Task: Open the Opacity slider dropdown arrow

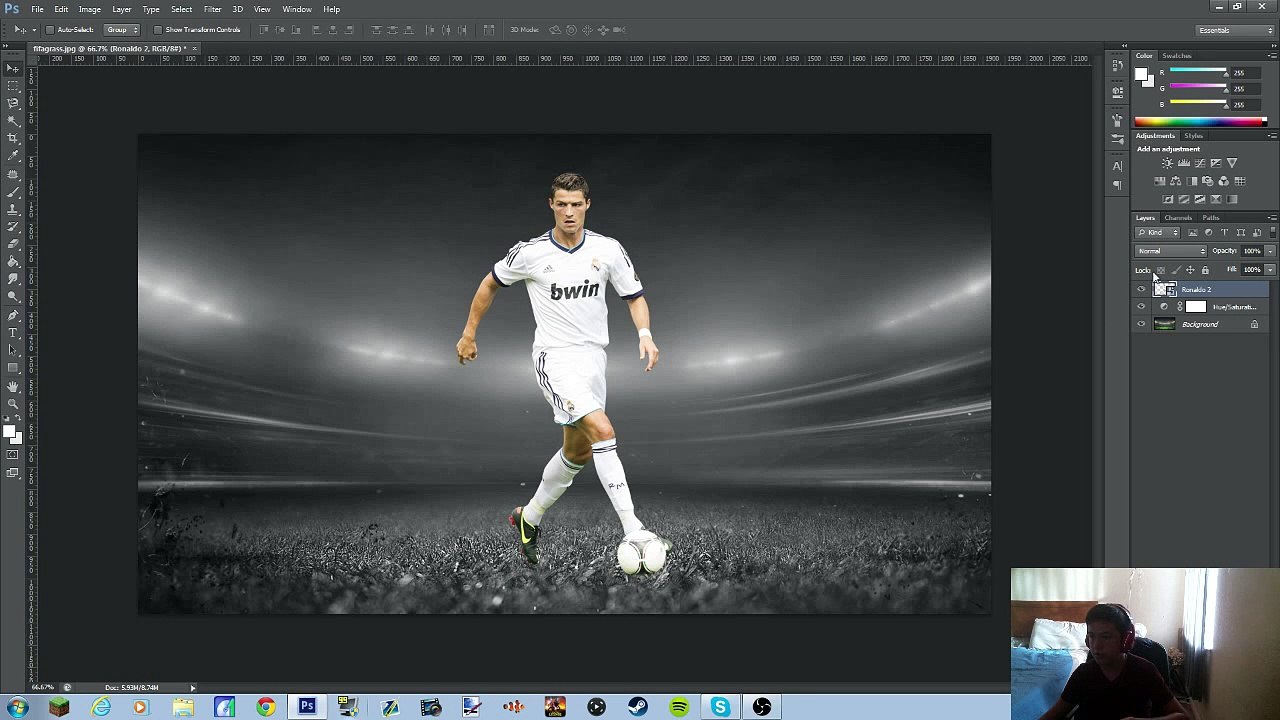Action: (1271, 251)
